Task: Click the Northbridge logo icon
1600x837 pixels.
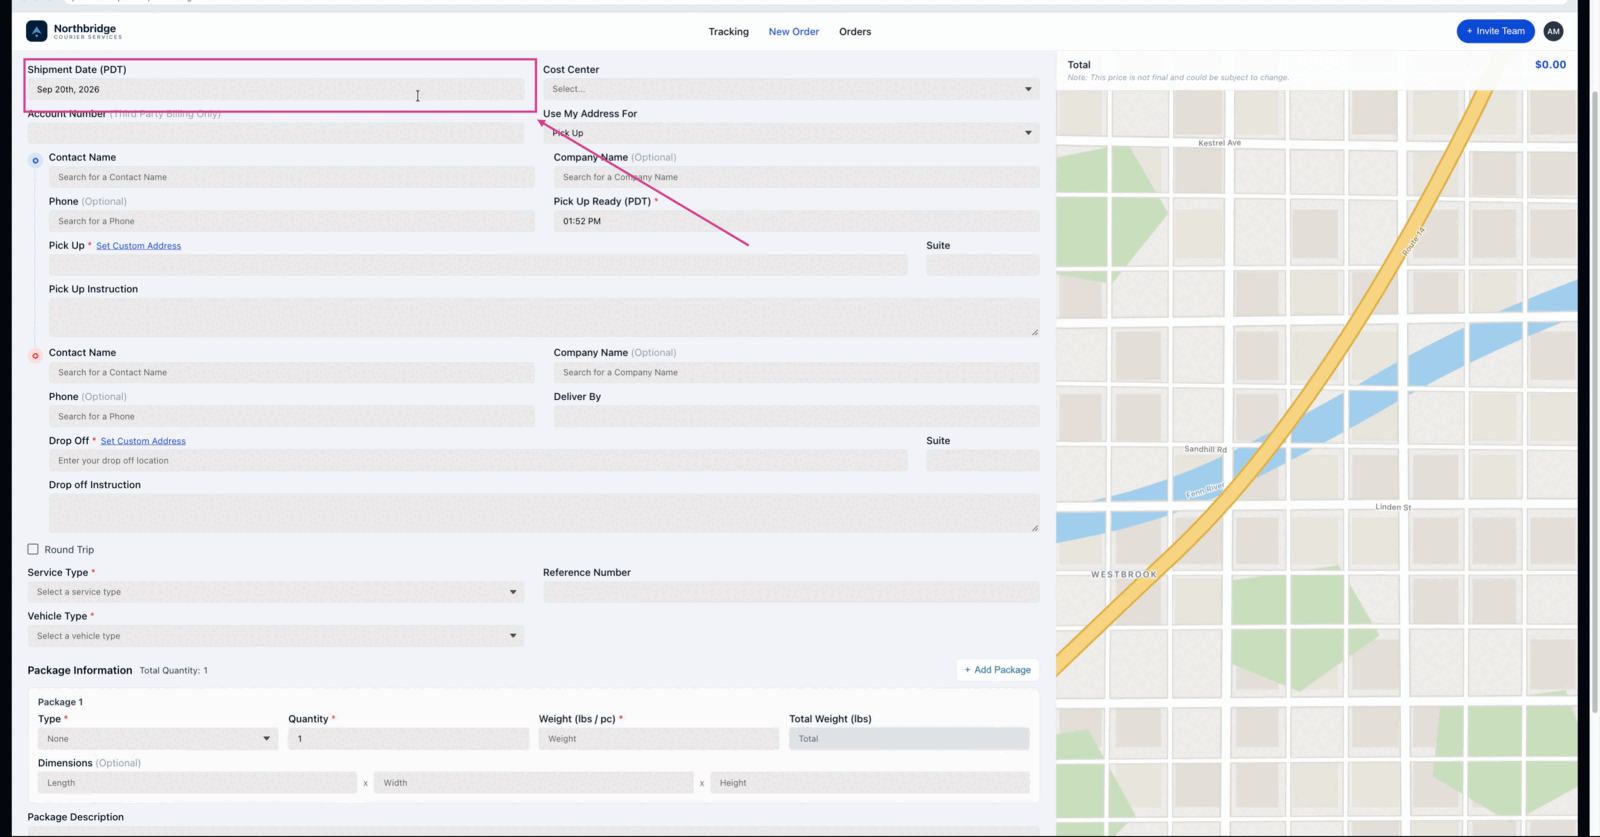Action: (x=37, y=31)
